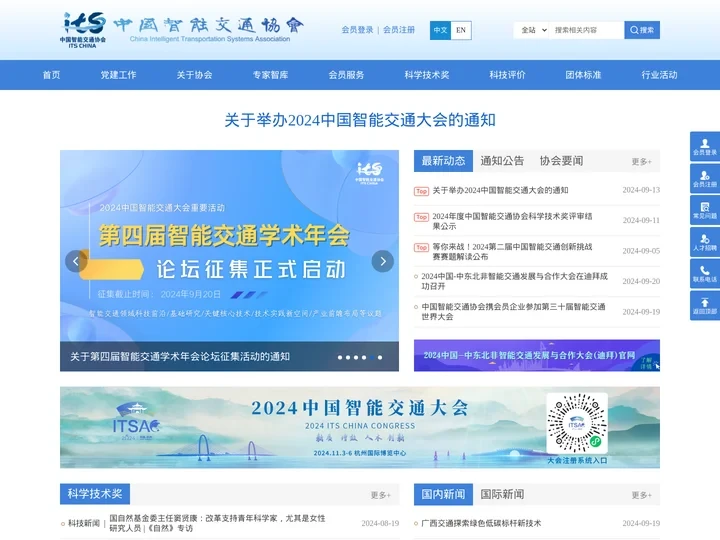Open 中东北非大会在迪拜成功召开 news item
The image size is (720, 540).
pos(515,281)
